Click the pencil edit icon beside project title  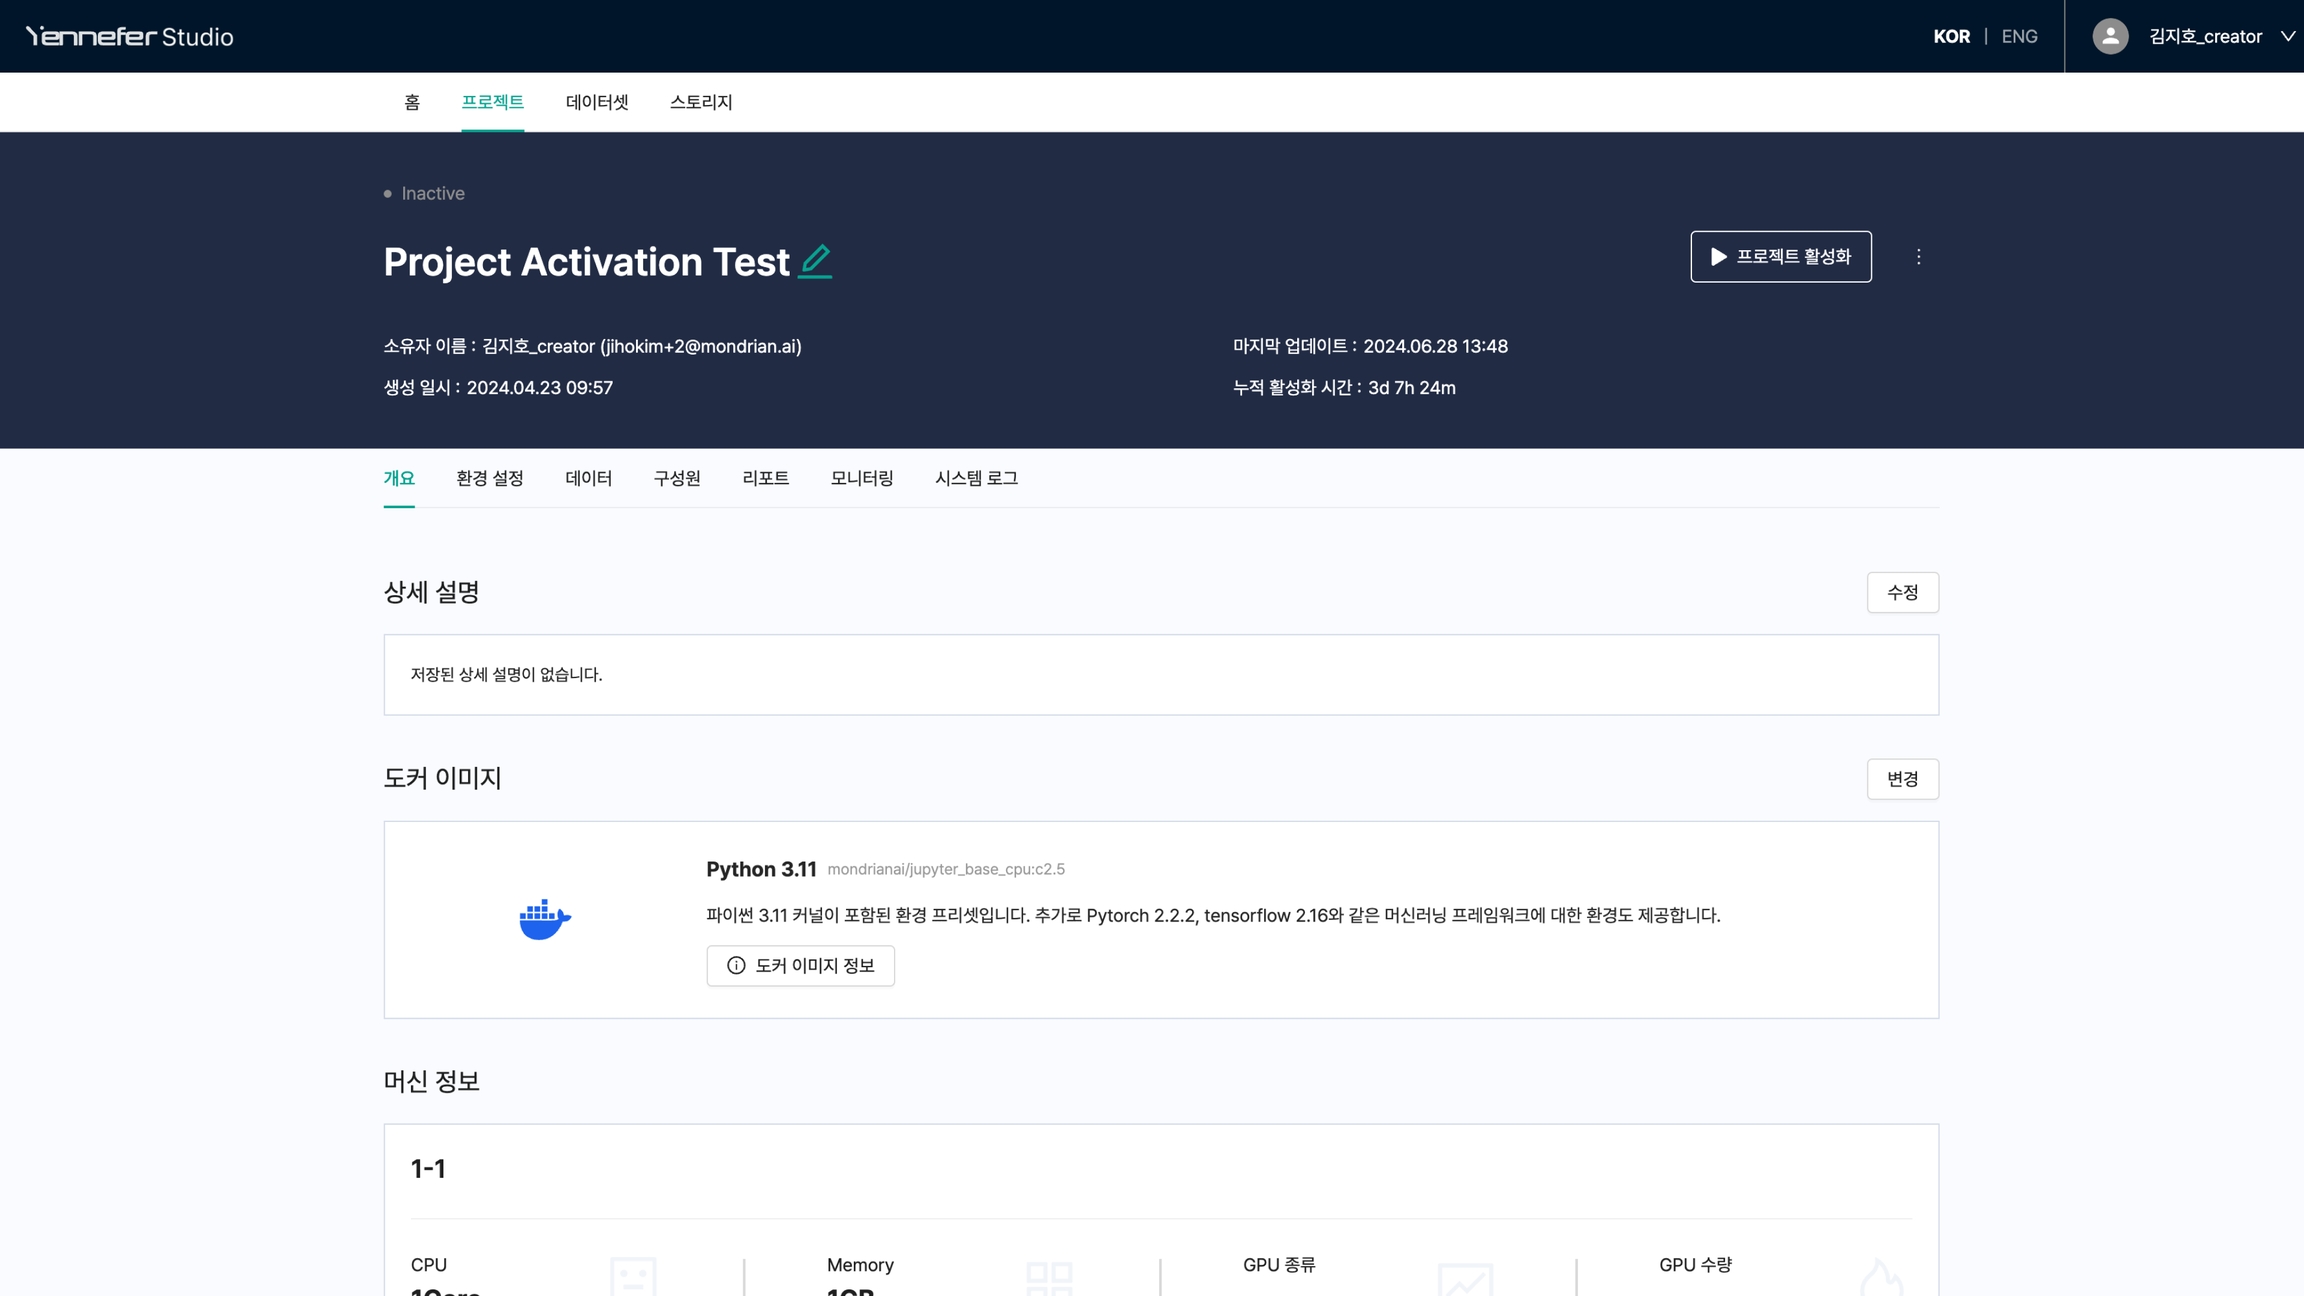click(x=815, y=261)
